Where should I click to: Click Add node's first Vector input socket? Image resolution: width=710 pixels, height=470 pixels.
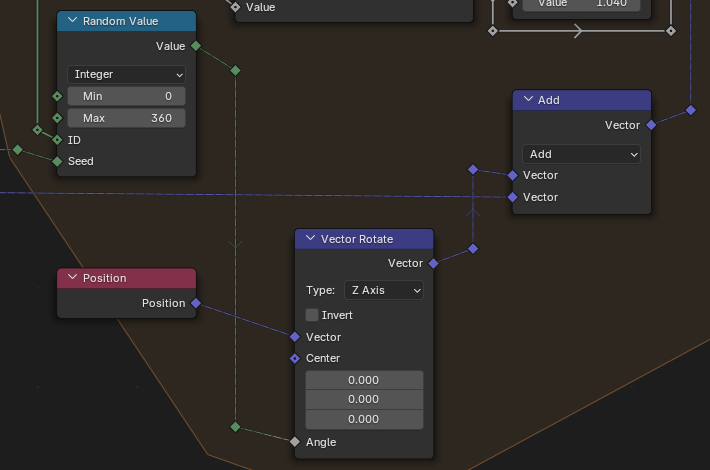[x=513, y=175]
